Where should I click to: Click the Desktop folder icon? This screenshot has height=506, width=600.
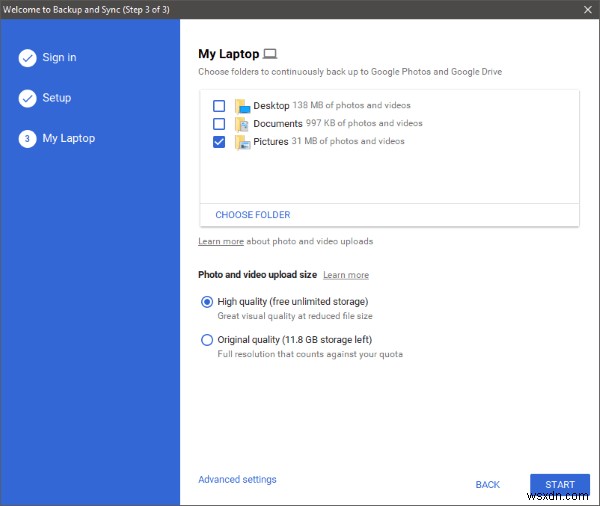coord(242,106)
